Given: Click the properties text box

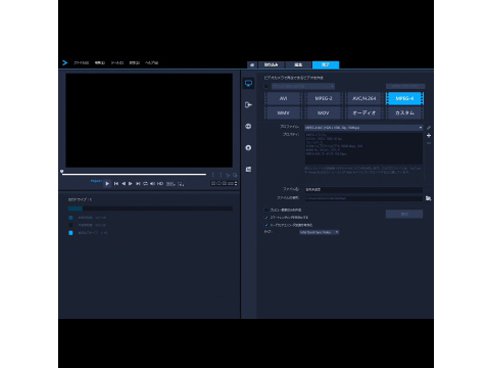Looking at the screenshot, I should coord(364,148).
